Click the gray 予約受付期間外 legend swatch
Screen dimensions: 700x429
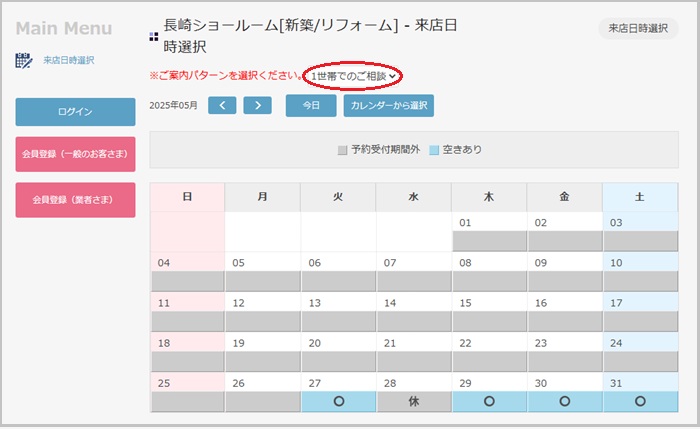(x=342, y=150)
